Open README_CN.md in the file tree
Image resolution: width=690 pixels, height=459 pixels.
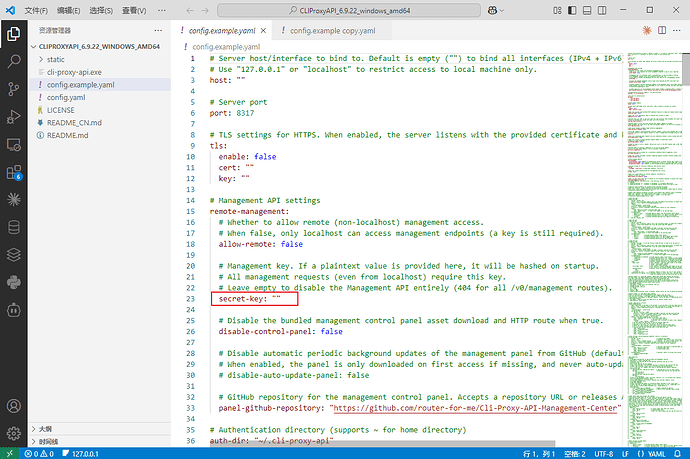point(100,123)
